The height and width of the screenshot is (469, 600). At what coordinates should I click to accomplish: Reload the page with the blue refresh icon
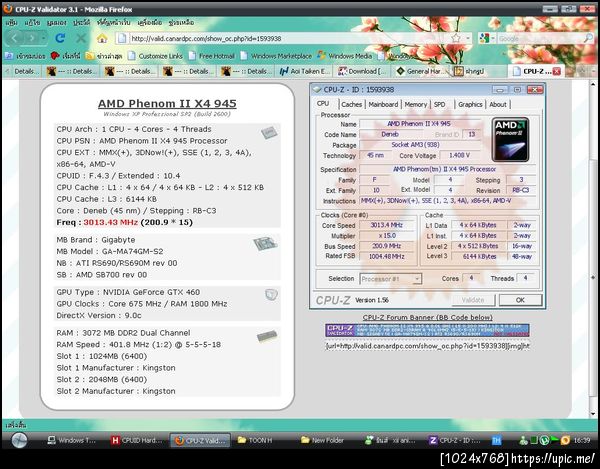click(60, 38)
